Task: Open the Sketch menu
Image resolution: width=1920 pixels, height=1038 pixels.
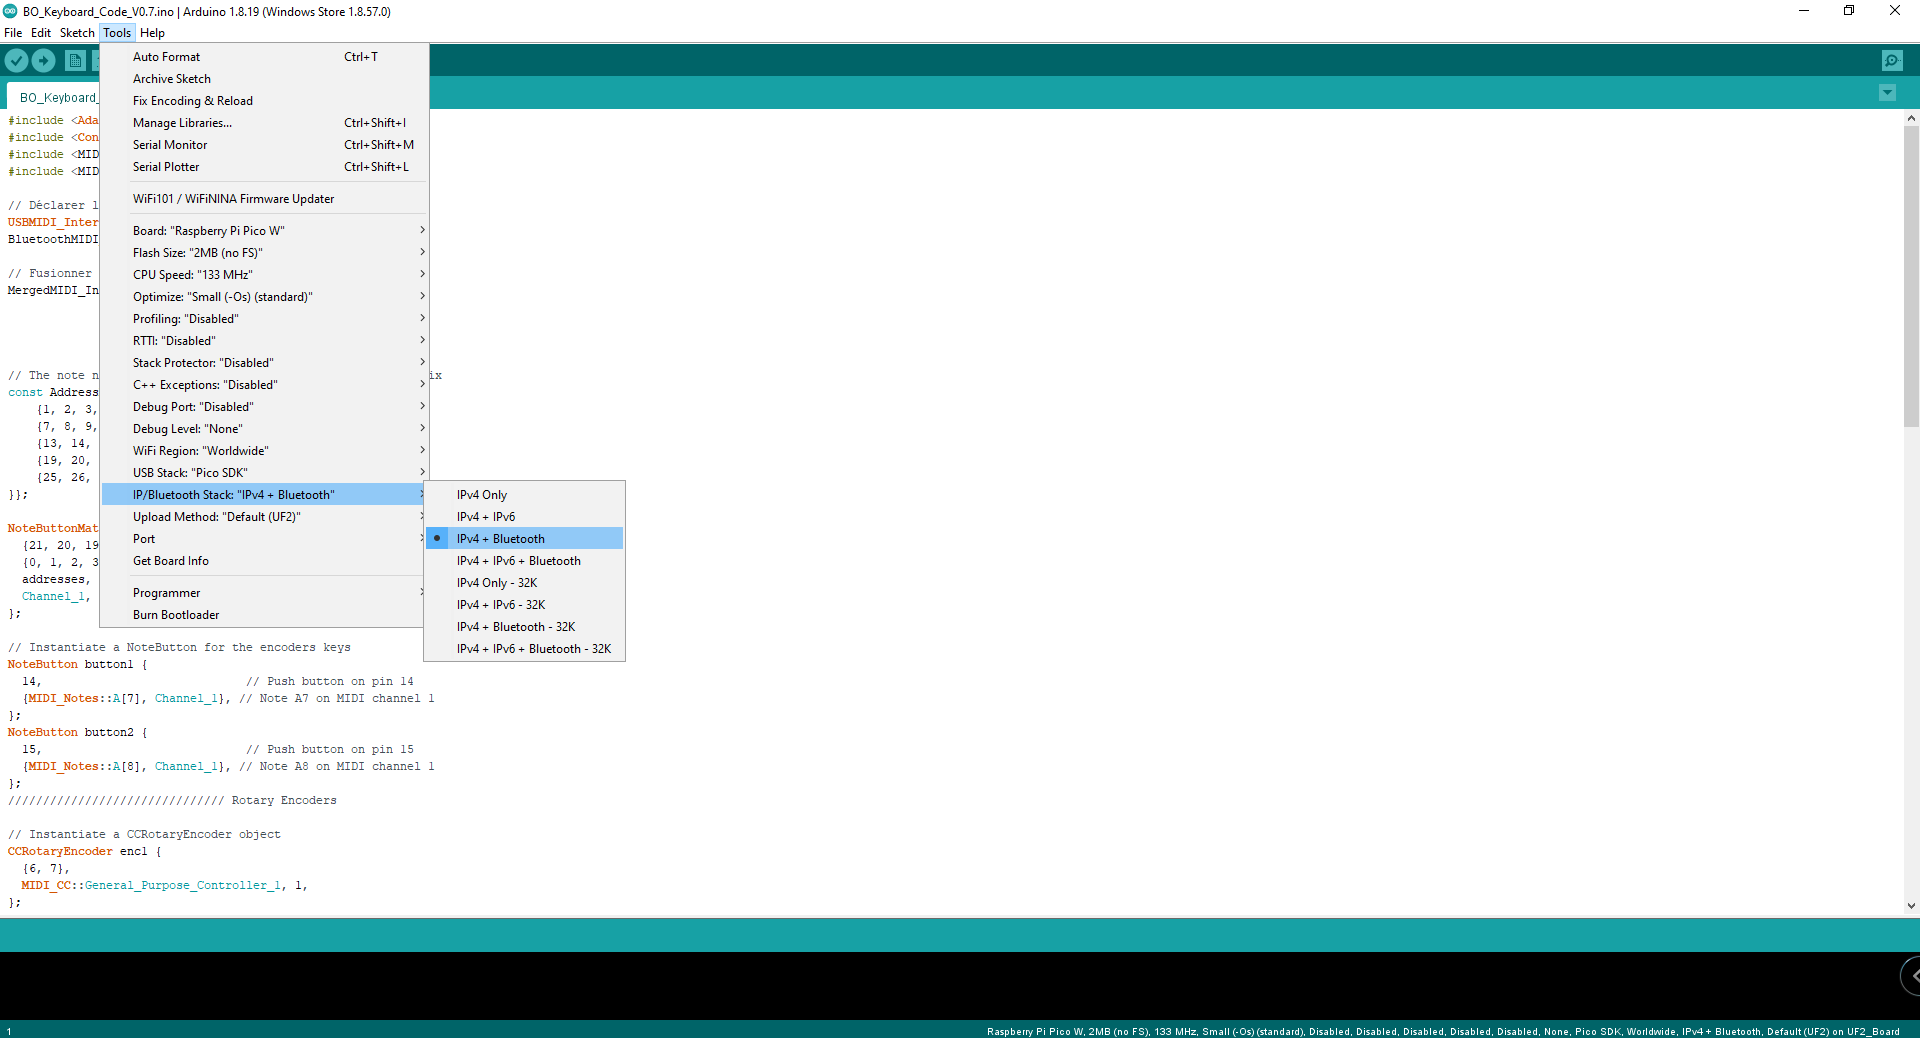Action: click(77, 33)
